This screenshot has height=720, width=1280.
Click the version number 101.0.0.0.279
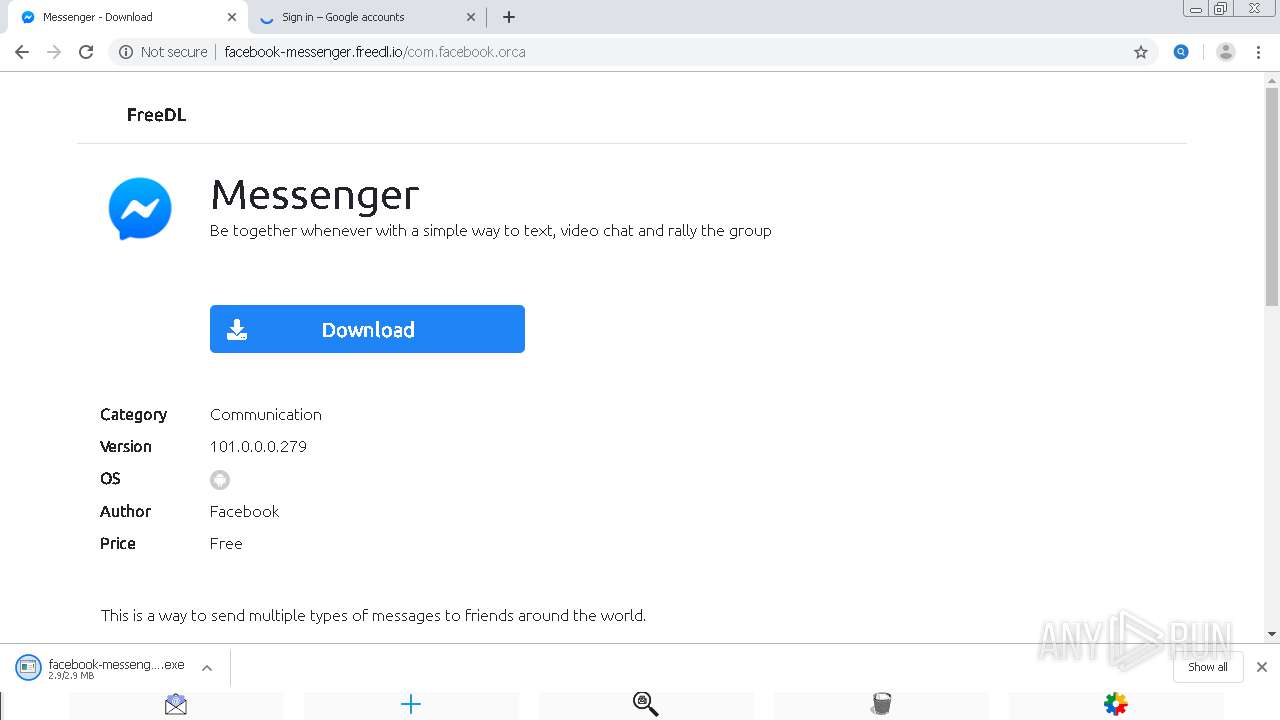click(x=258, y=447)
